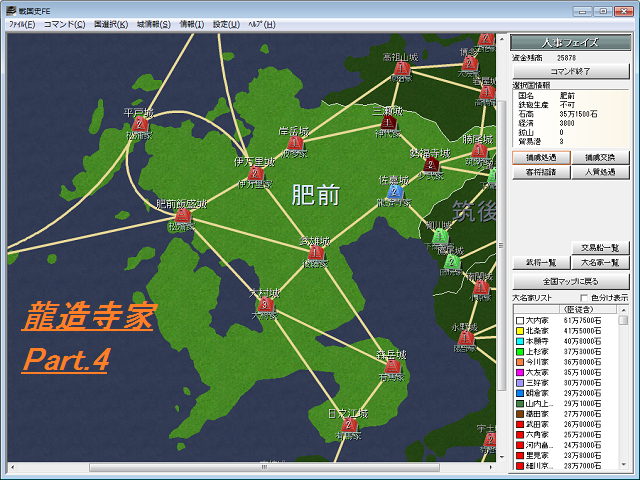Select 六角家 in the daimyo list
The width and height of the screenshot is (640, 480).
566,435
